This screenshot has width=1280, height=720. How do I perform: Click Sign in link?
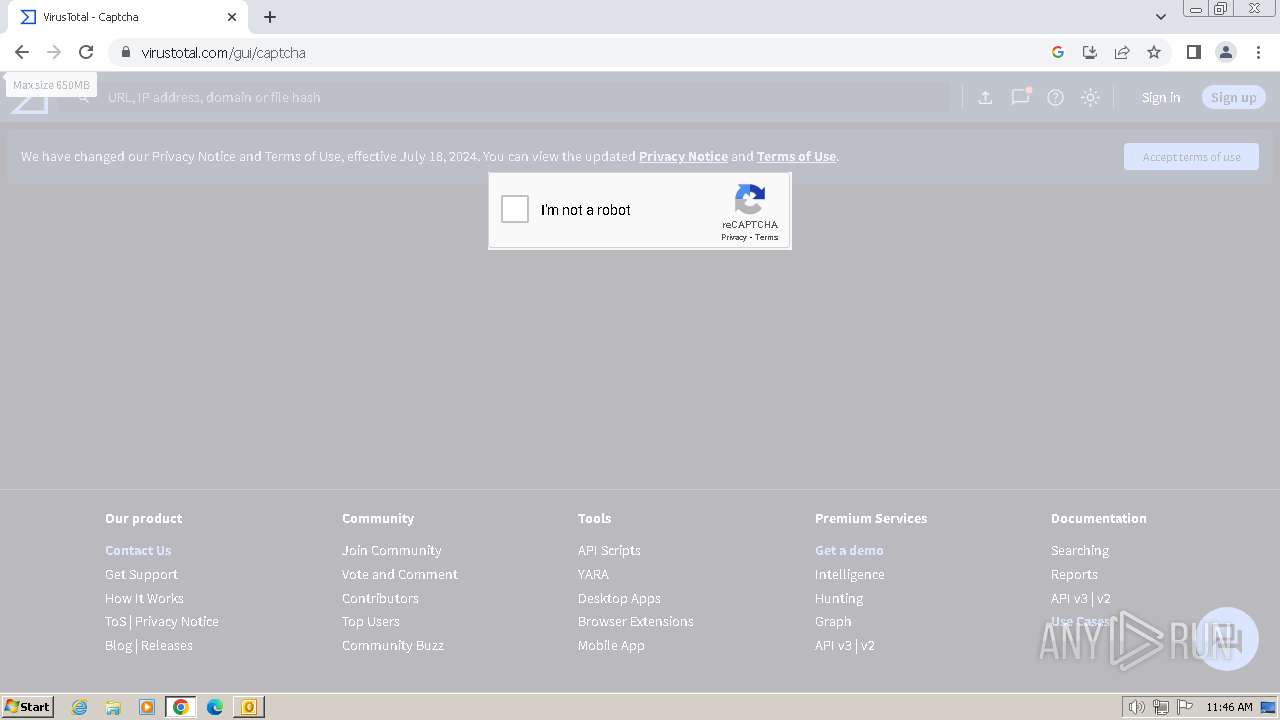point(1161,97)
